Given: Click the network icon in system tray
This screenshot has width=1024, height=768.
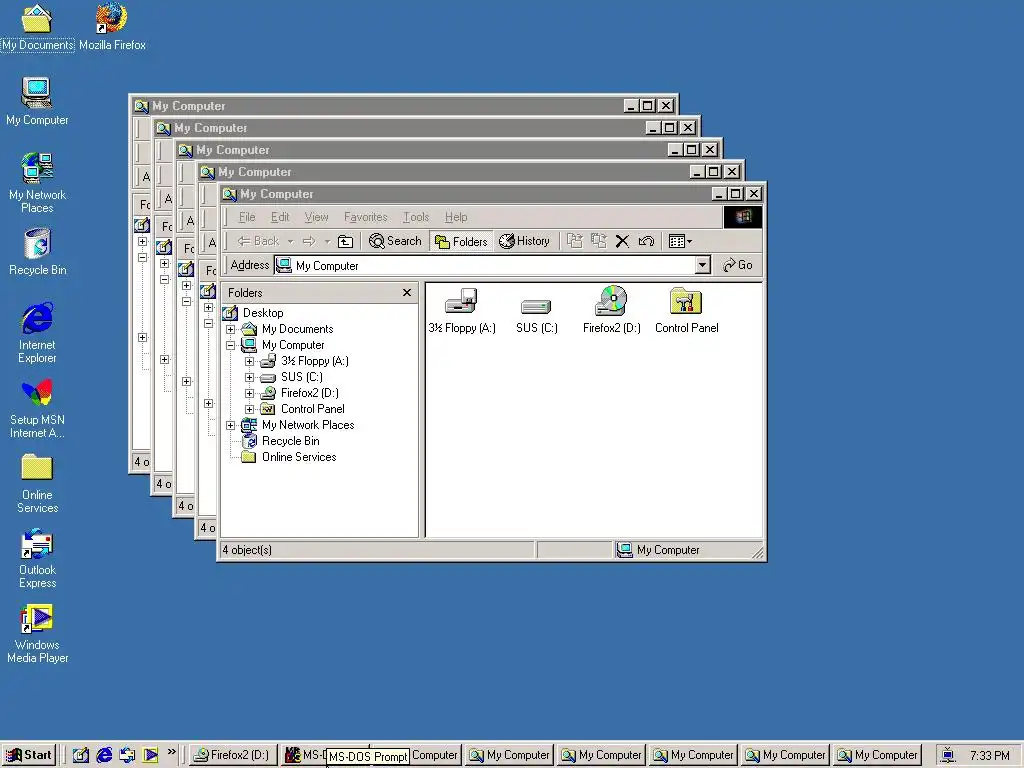Looking at the screenshot, I should click(x=948, y=755).
